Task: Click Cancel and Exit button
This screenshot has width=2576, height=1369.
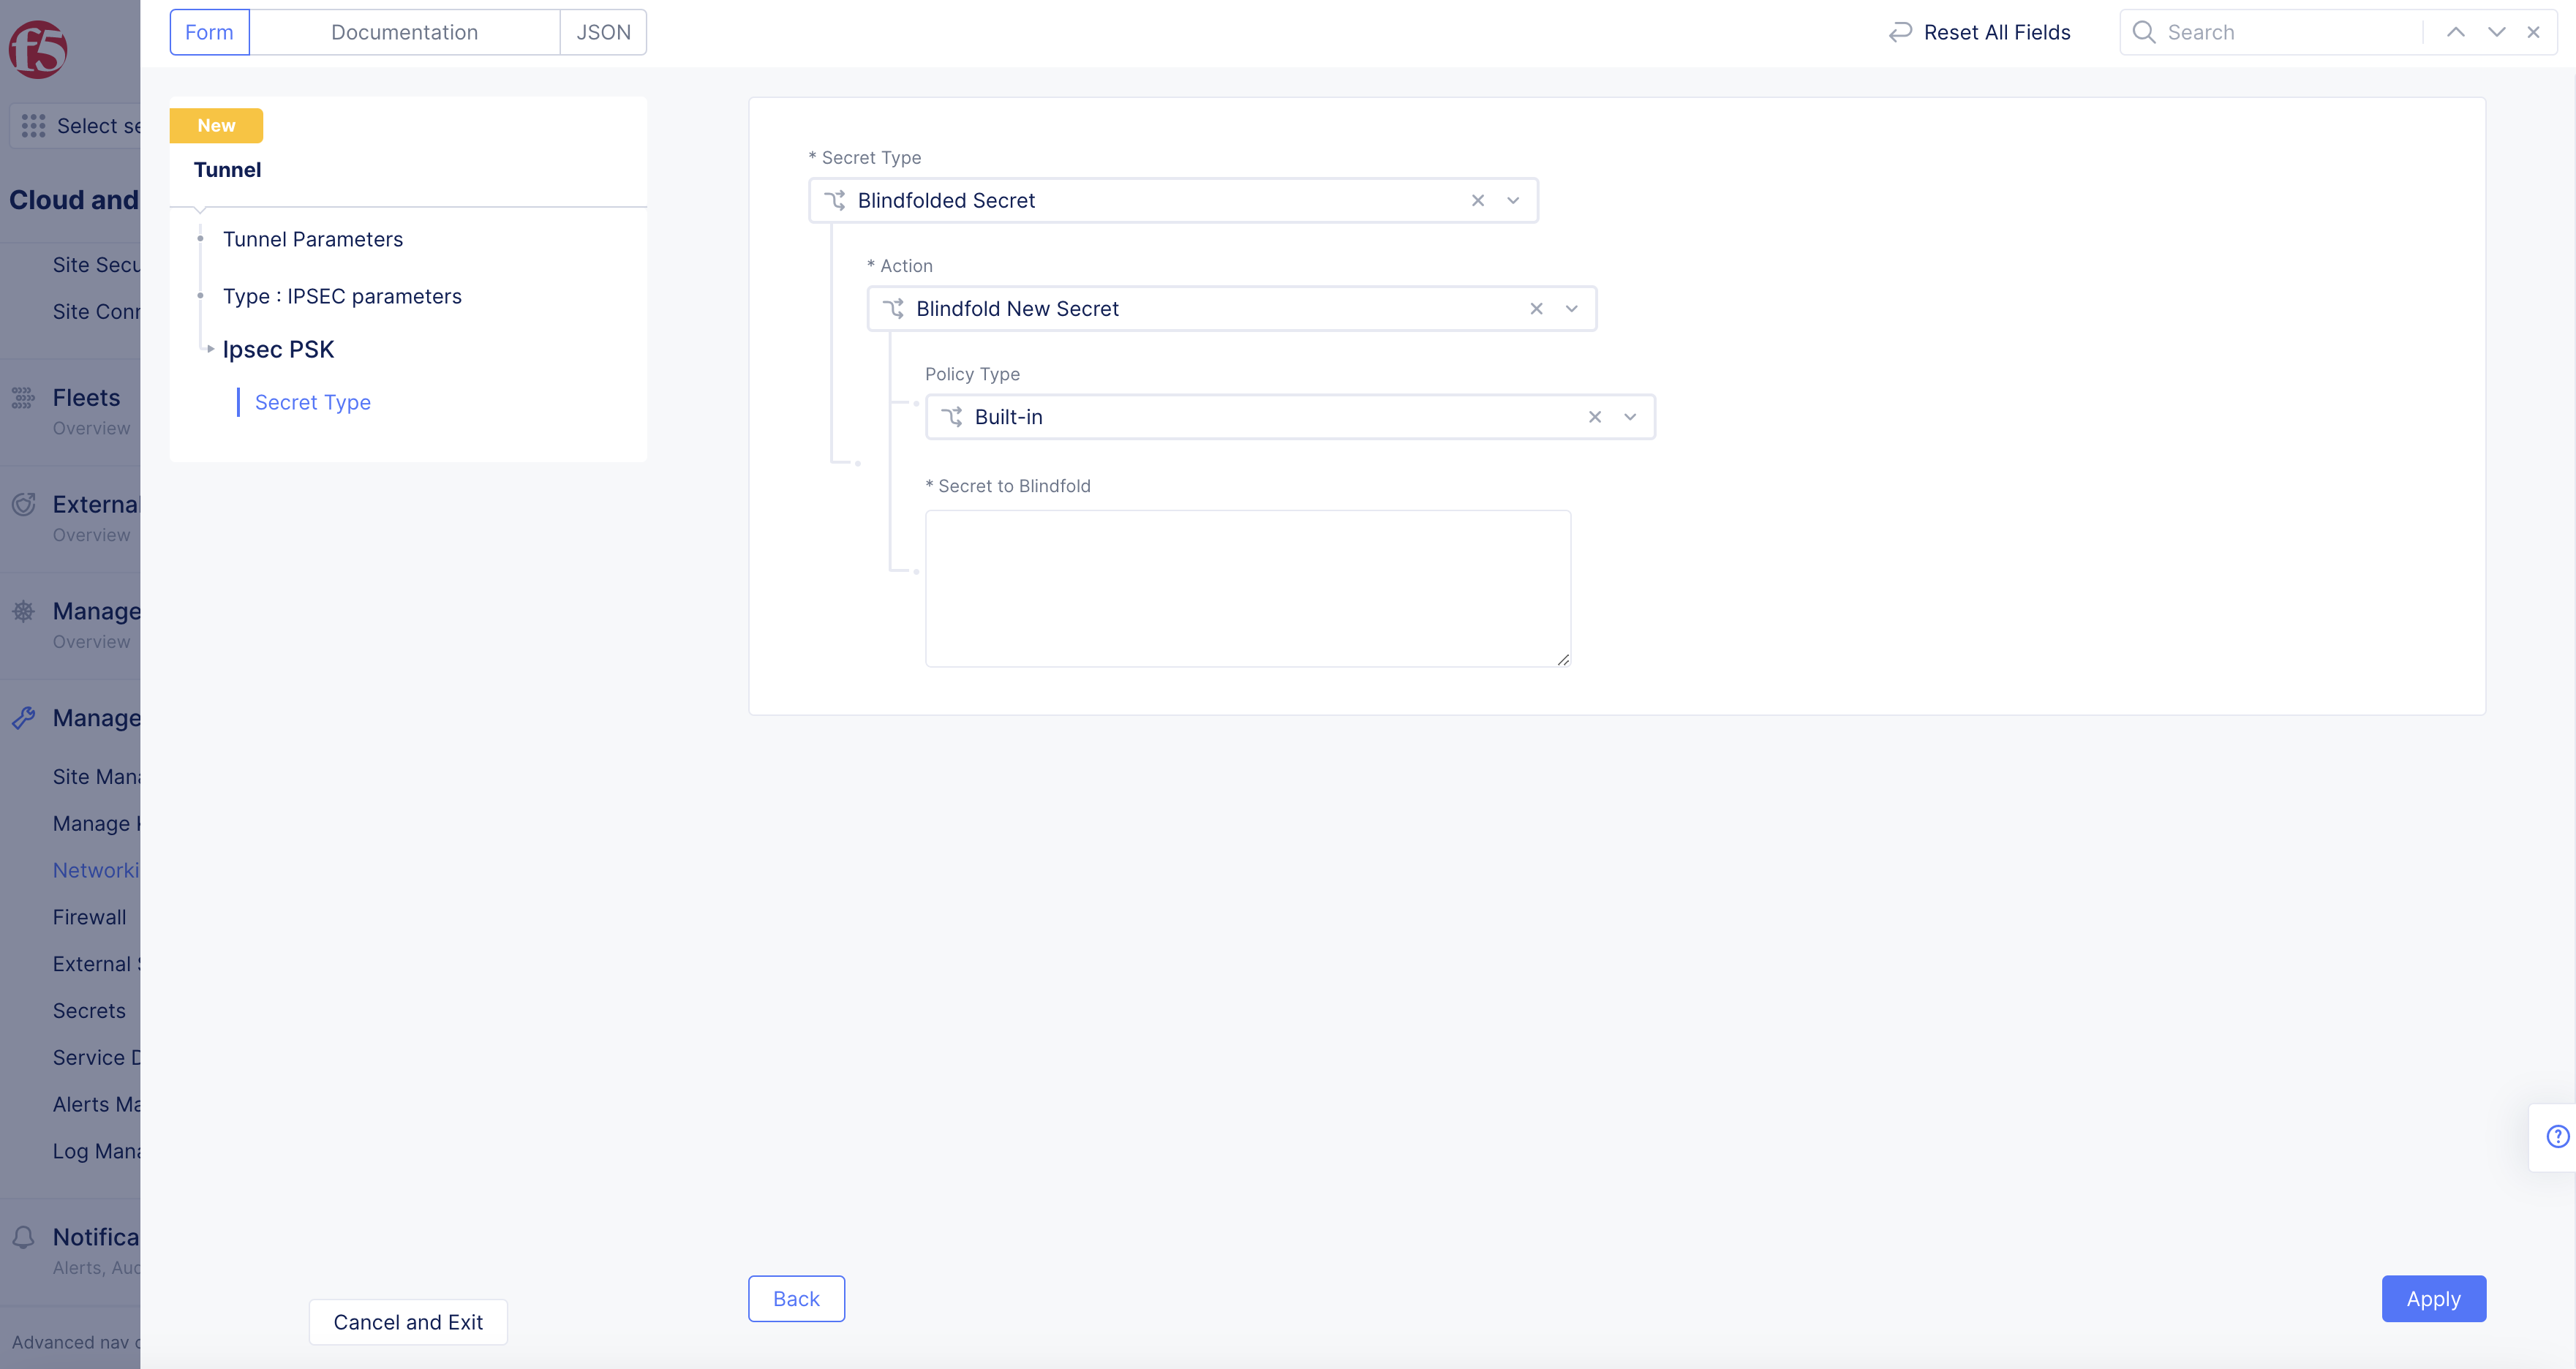Action: 408,1322
